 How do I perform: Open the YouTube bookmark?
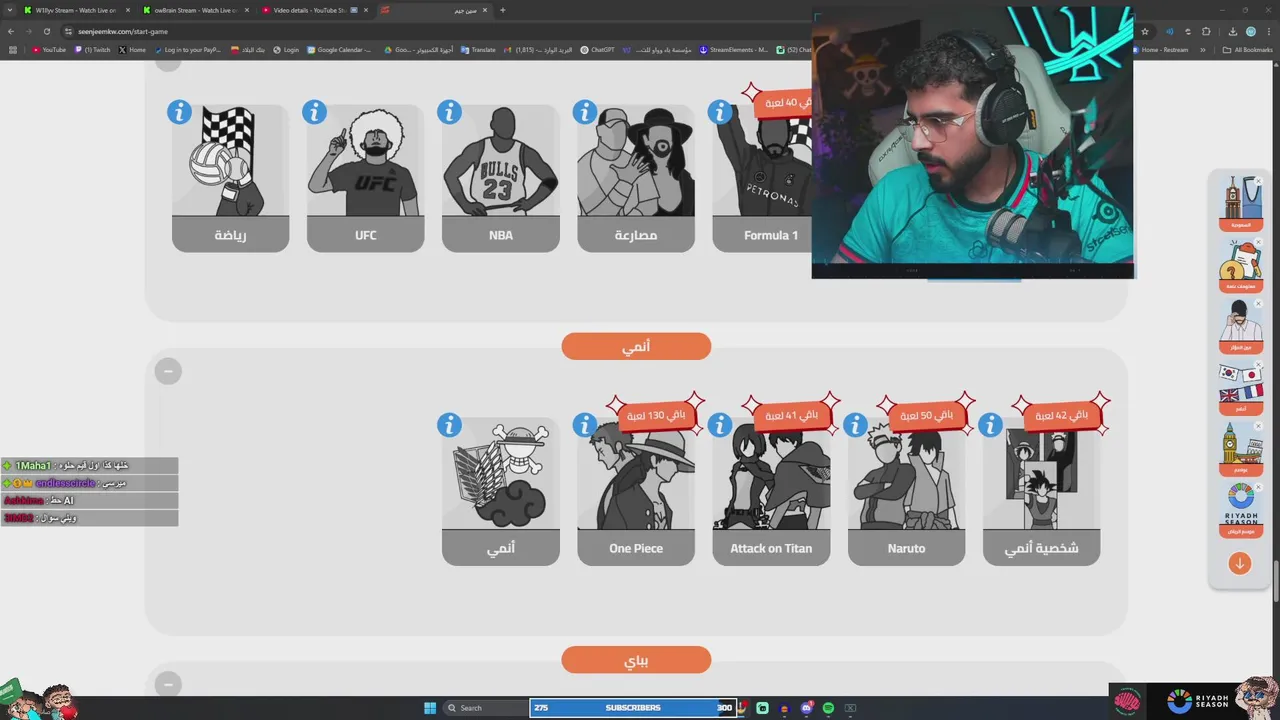click(49, 49)
